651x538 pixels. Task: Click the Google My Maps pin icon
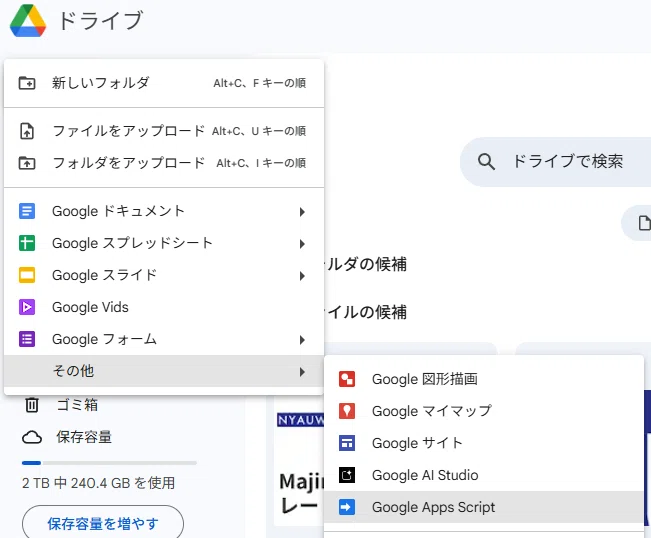click(x=347, y=411)
